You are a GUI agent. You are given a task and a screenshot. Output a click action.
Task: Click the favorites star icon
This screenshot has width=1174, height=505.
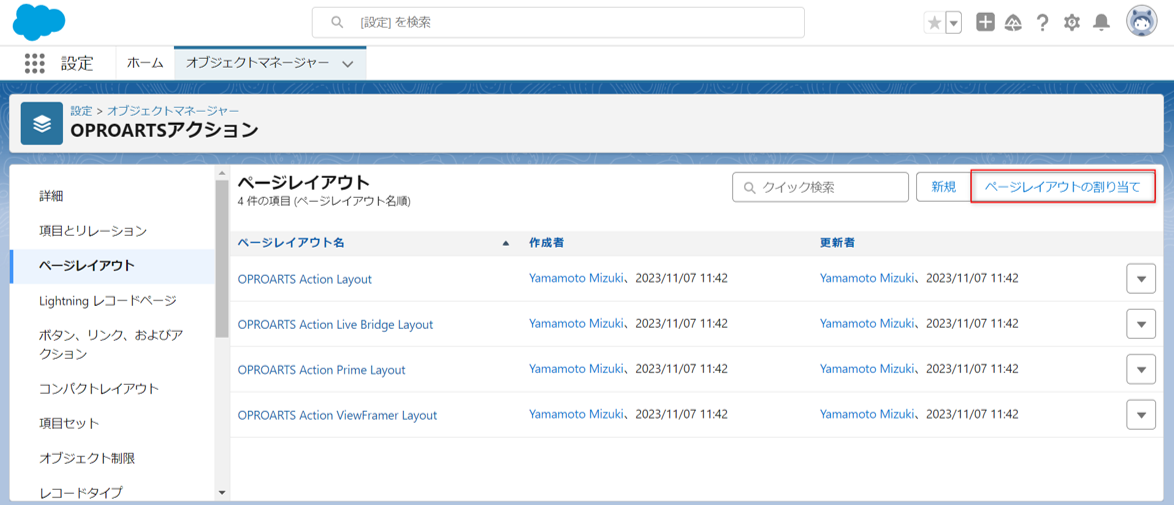(x=934, y=23)
